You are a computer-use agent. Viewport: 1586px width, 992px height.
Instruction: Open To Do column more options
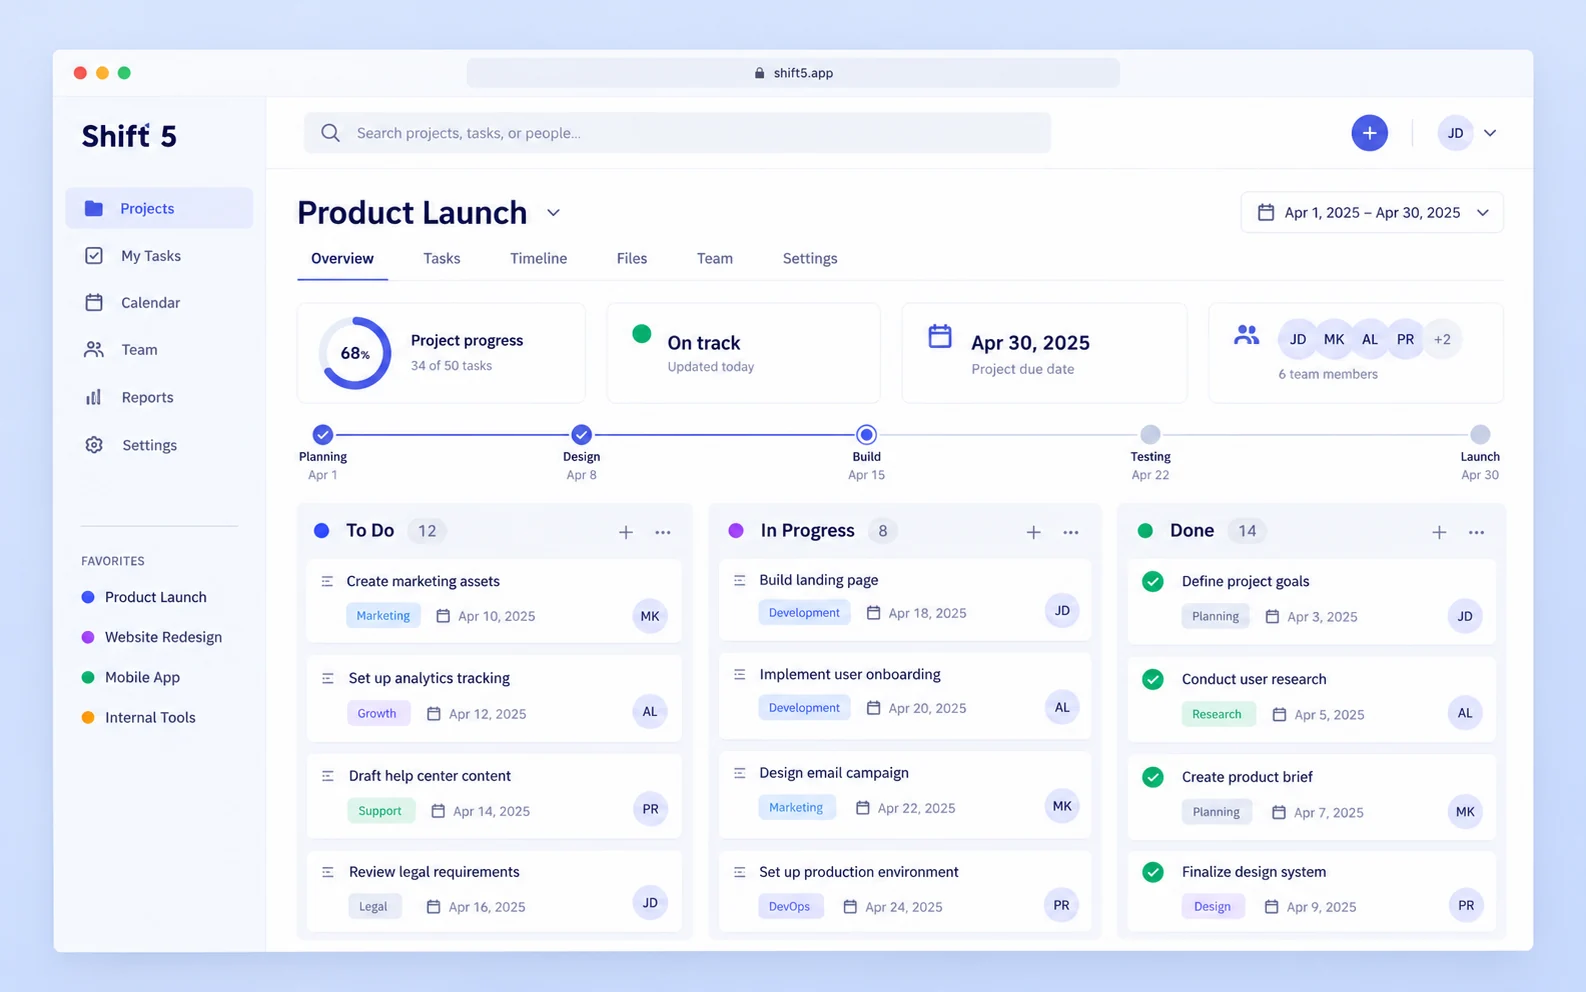[x=663, y=532]
